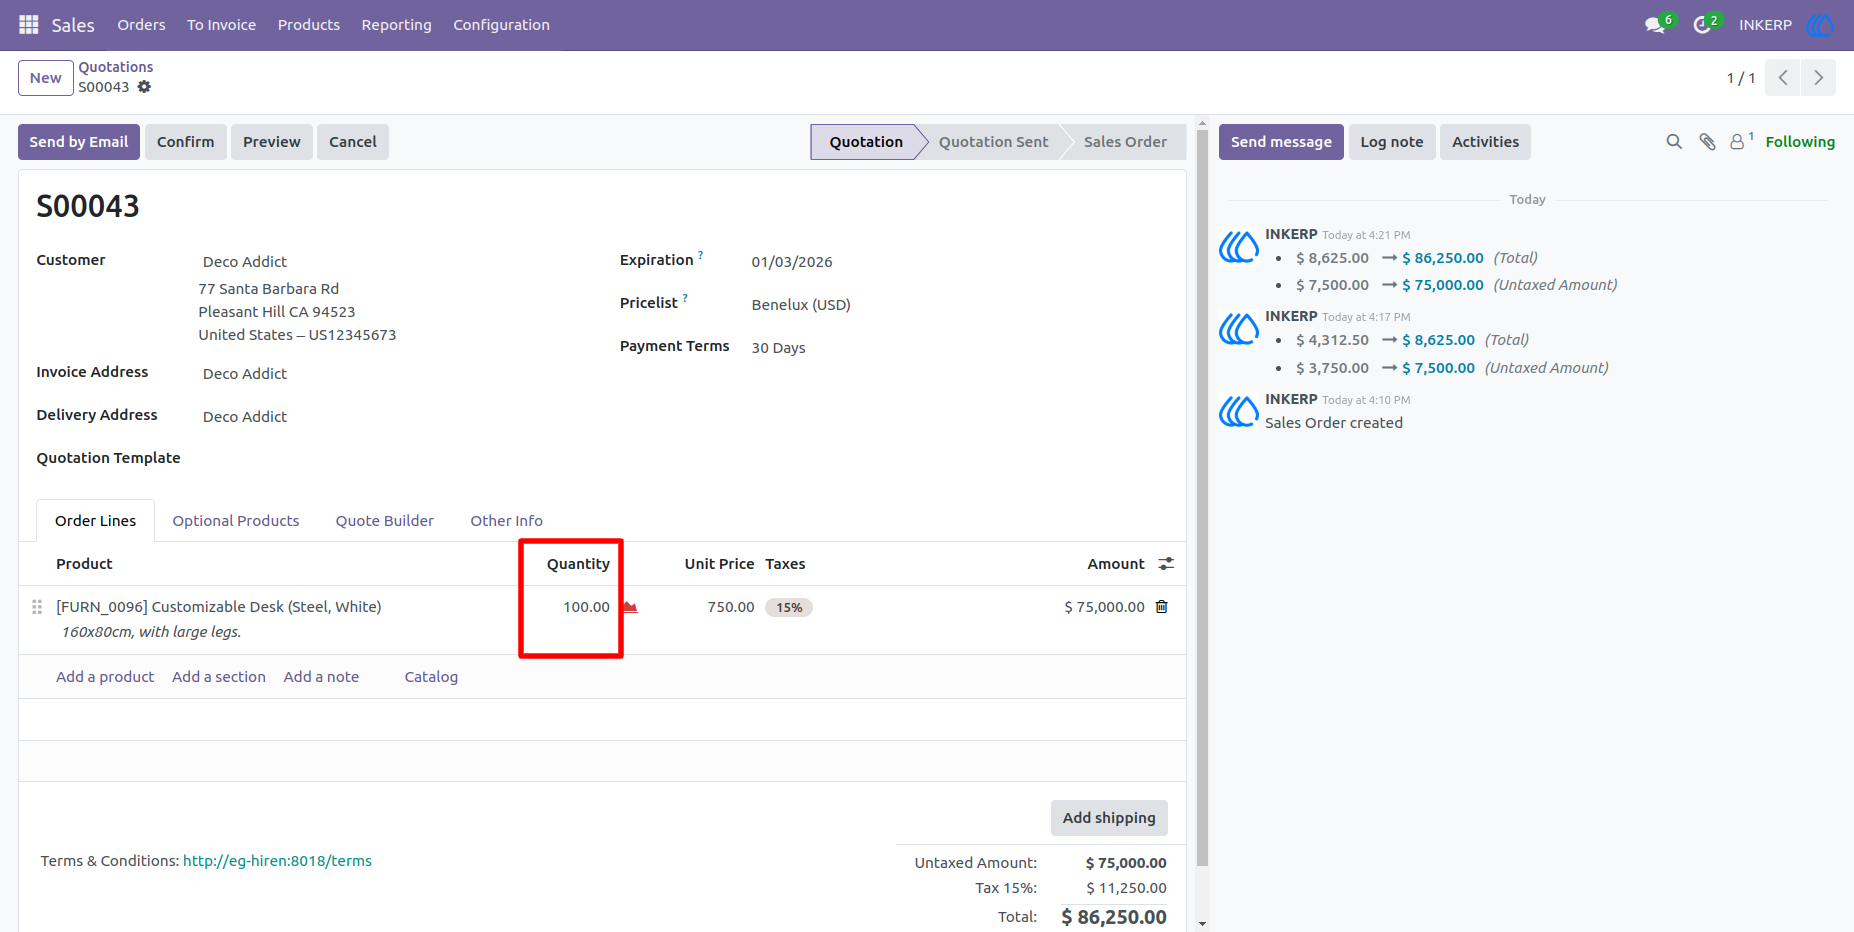This screenshot has width=1854, height=932.
Task: Open the Orders menu
Action: pyautogui.click(x=141, y=25)
